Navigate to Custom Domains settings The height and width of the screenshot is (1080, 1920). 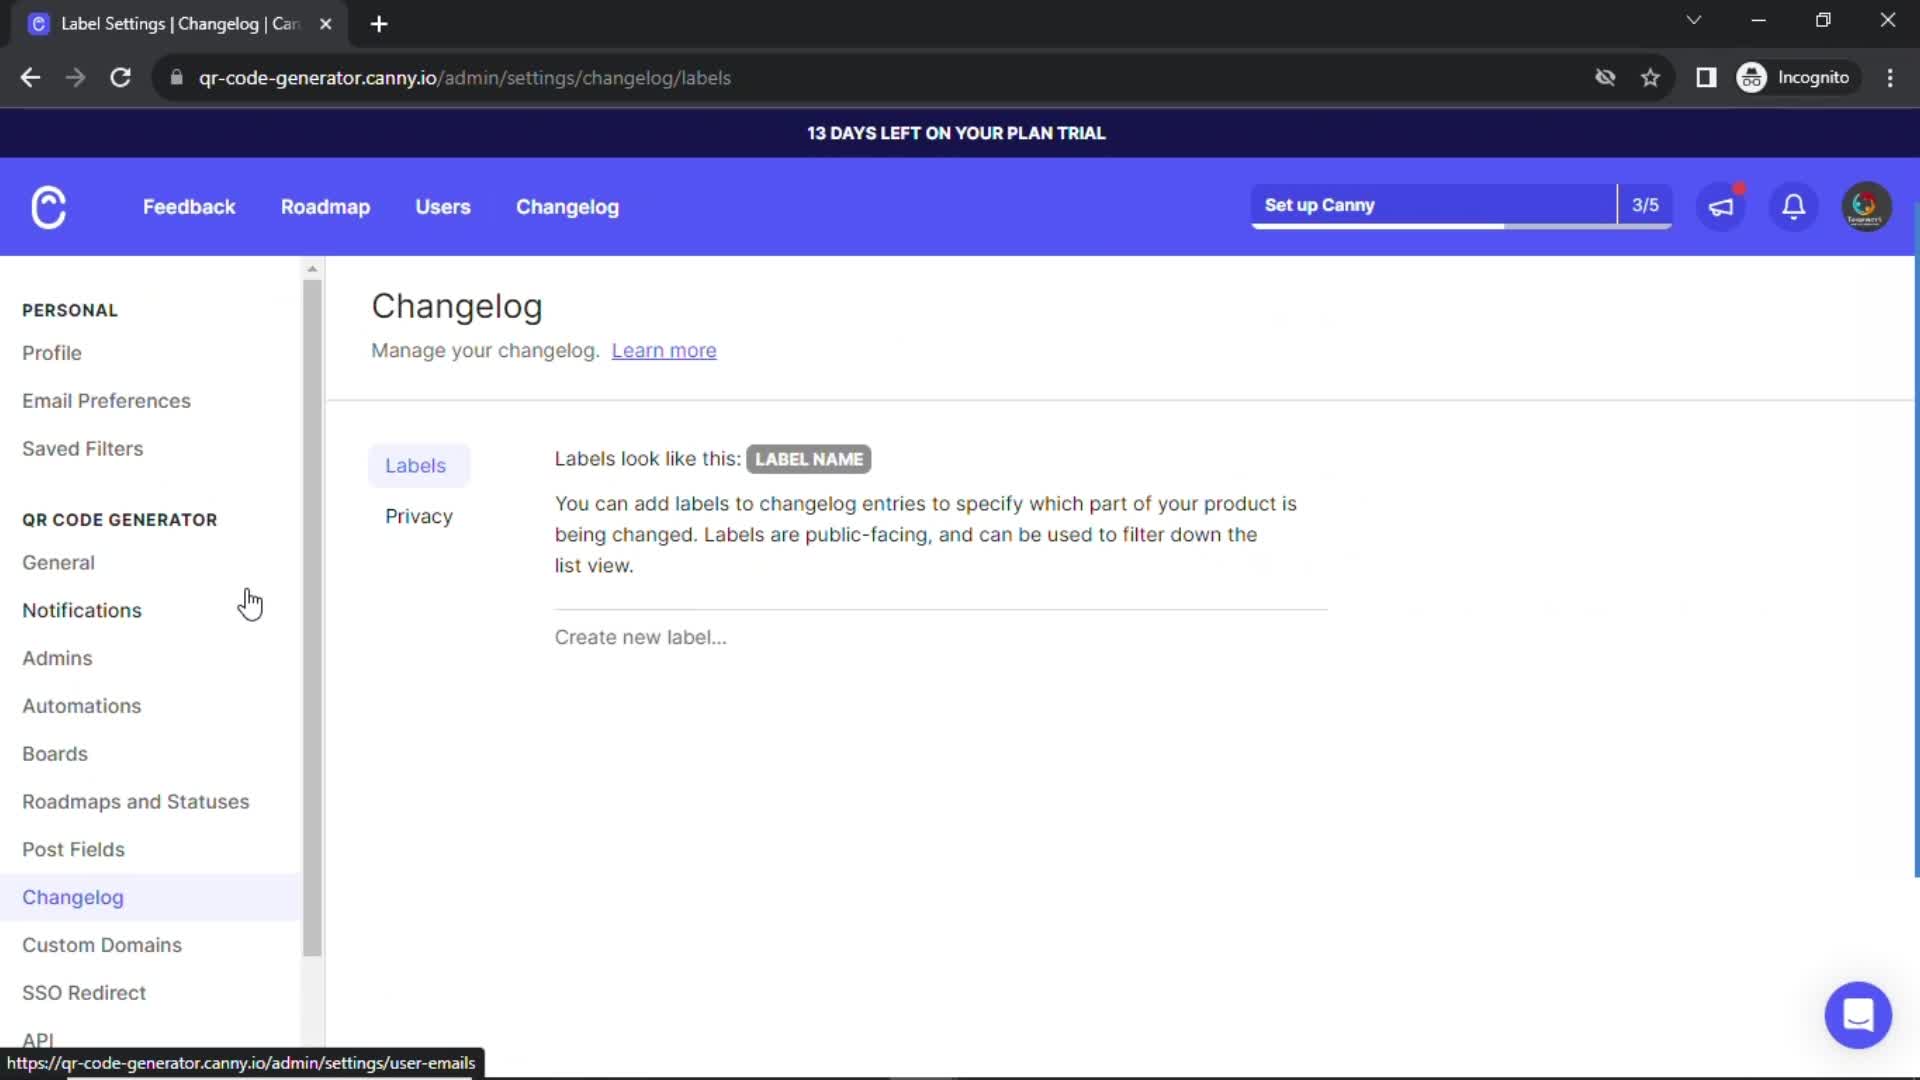[102, 945]
